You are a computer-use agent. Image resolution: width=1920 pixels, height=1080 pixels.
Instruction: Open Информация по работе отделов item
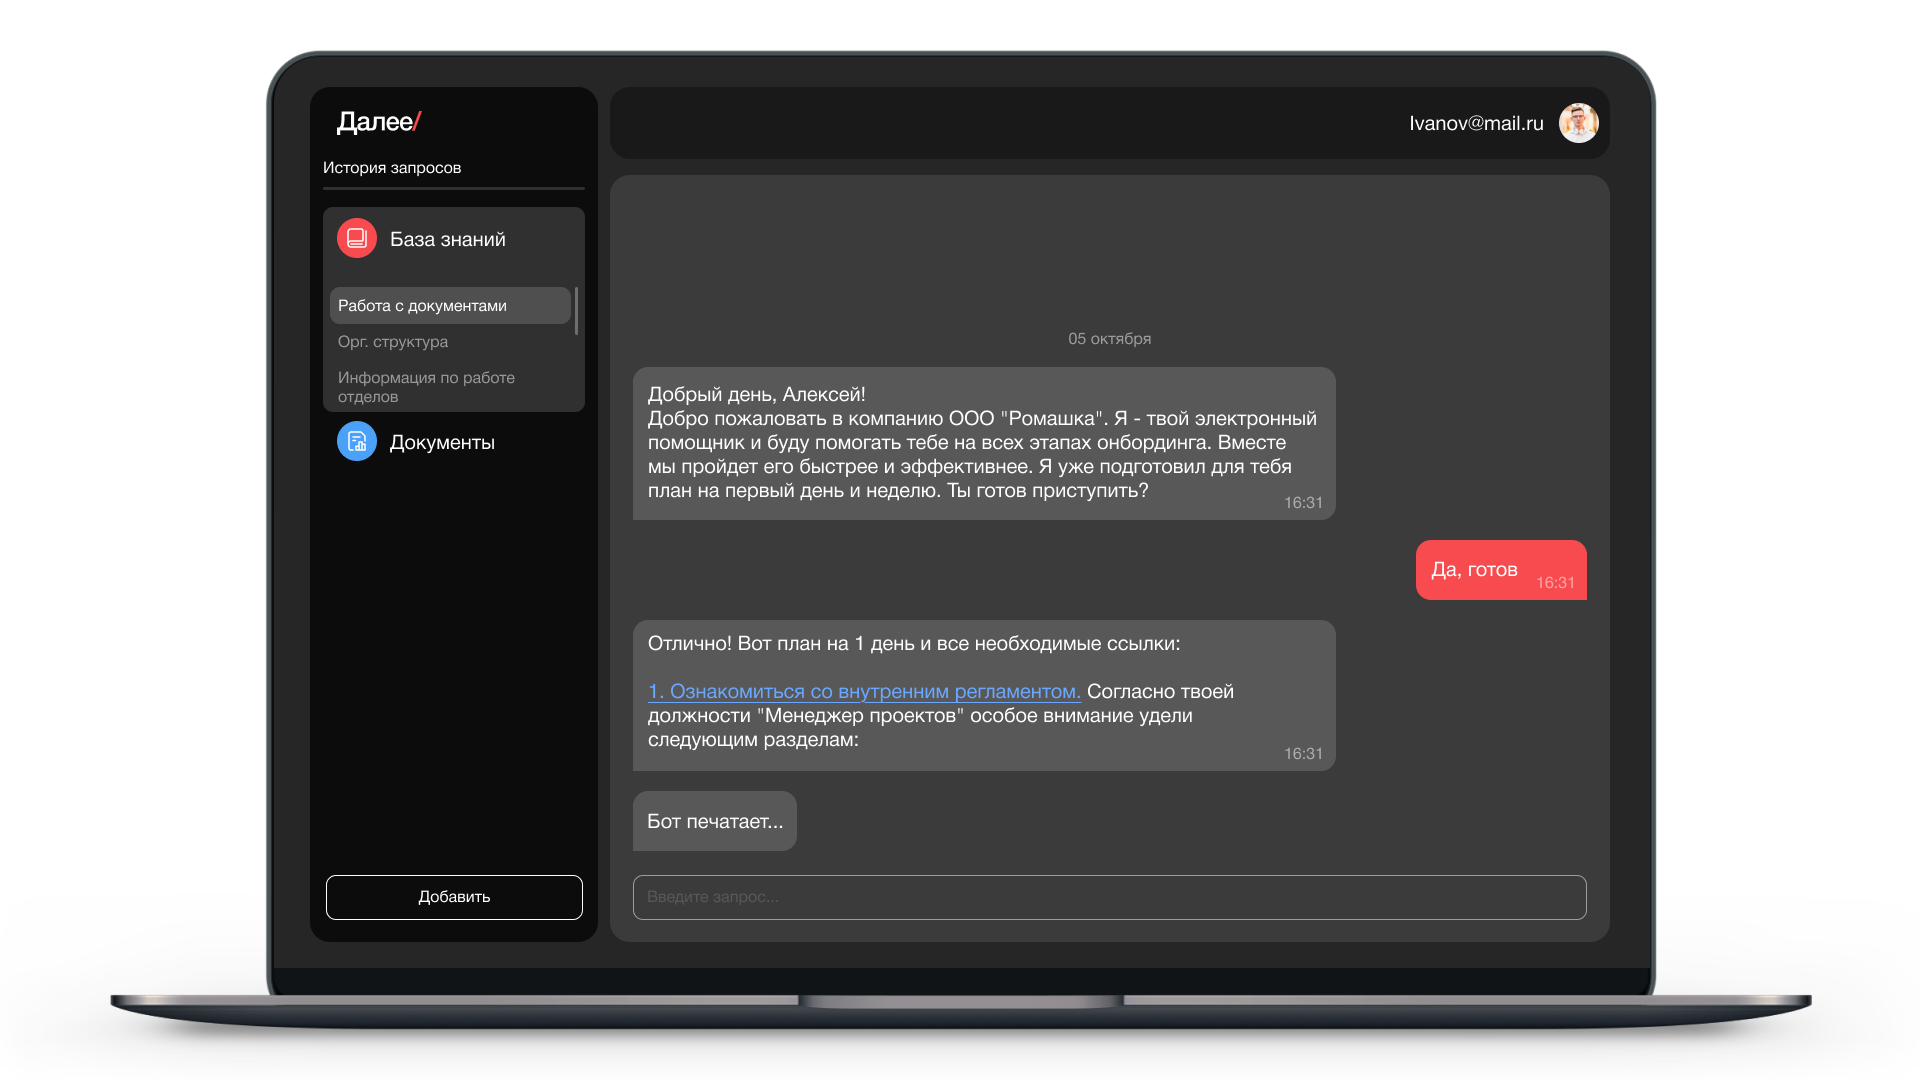[427, 386]
